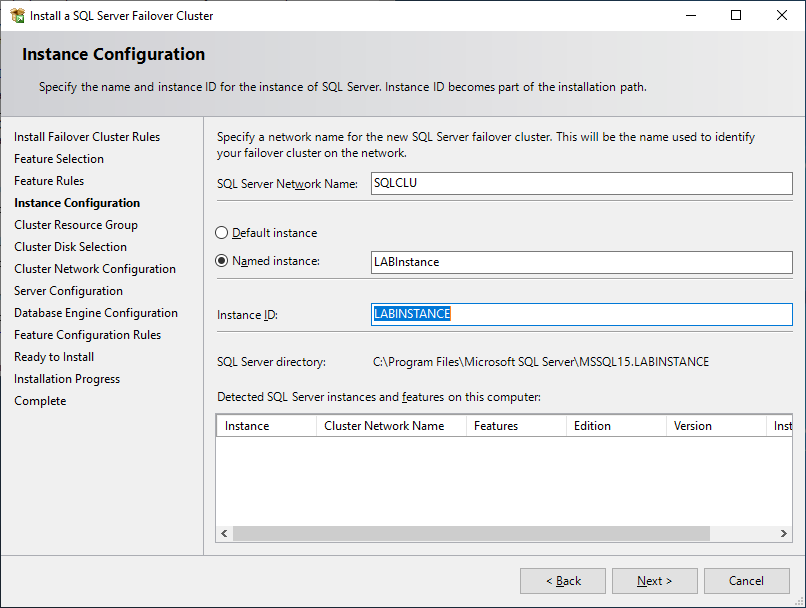This screenshot has height=608, width=806.
Task: Select the Named instance radio button
Action: pos(221,261)
